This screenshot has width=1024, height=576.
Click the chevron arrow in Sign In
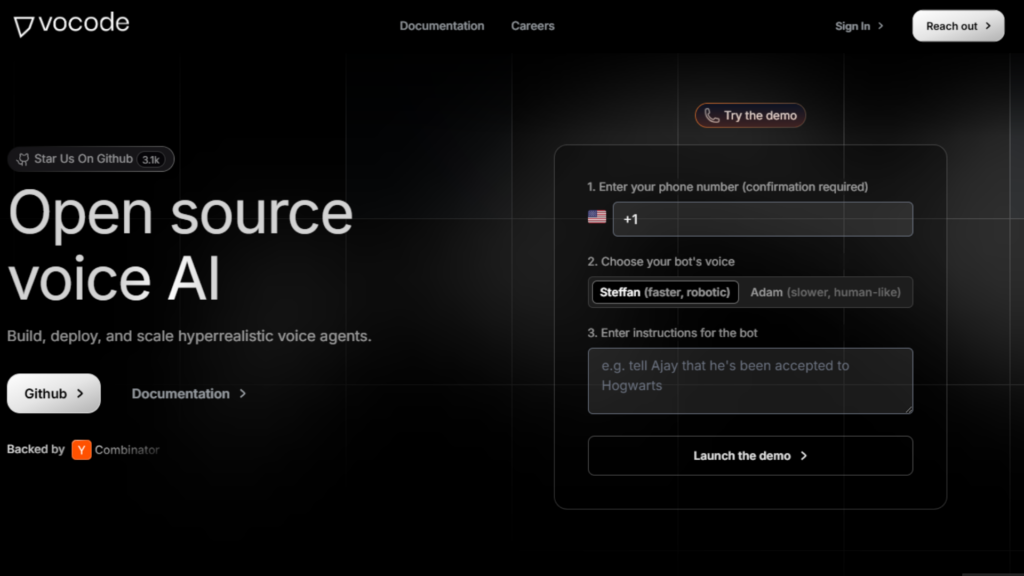tap(881, 26)
